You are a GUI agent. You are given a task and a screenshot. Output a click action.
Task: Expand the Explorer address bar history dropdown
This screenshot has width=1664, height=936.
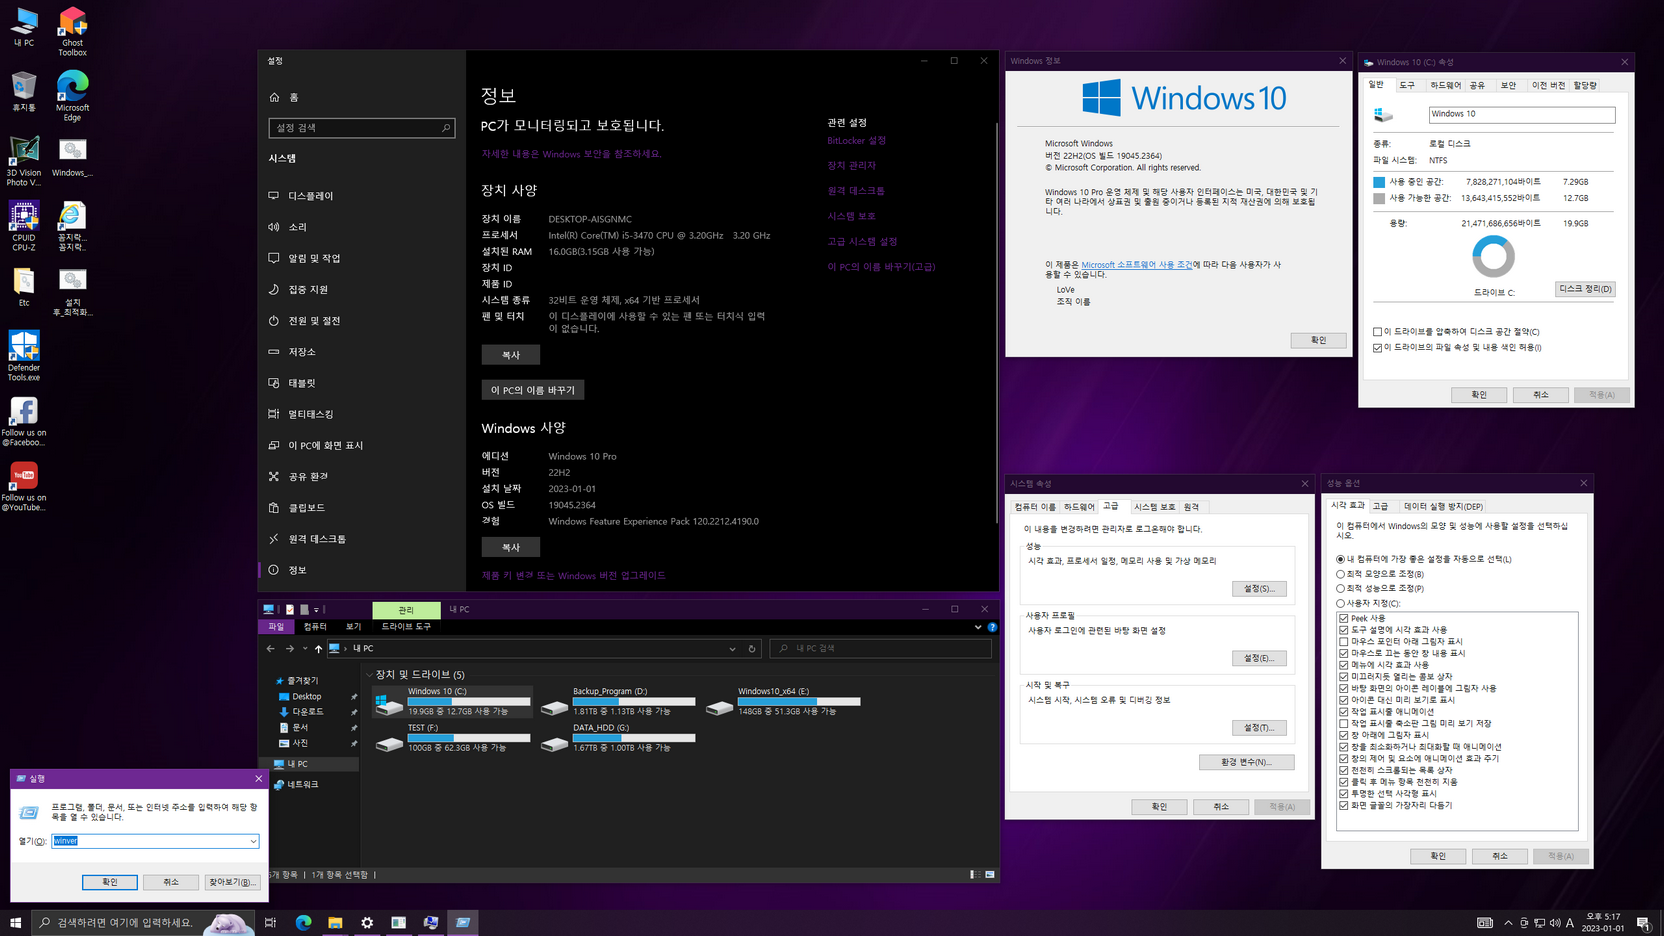[x=732, y=648]
